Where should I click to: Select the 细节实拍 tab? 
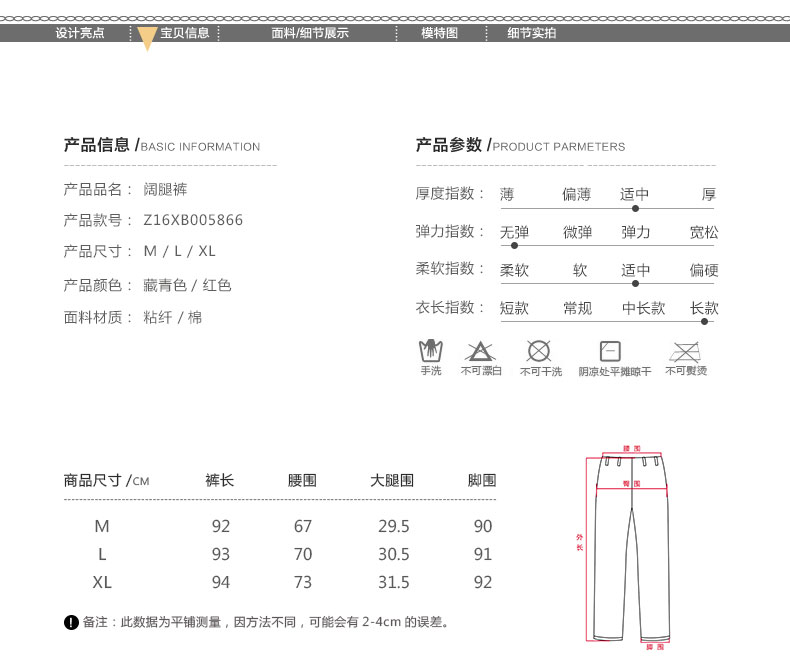pyautogui.click(x=531, y=33)
